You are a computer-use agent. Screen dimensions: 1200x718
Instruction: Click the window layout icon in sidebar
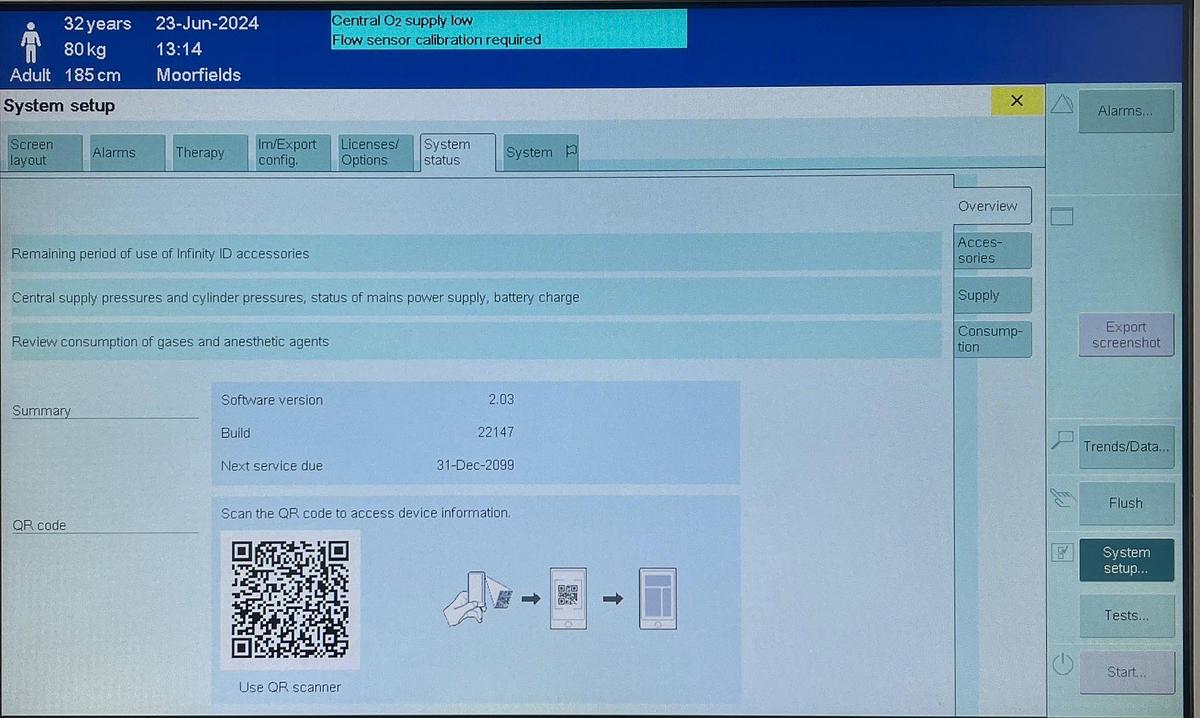(x=1061, y=216)
